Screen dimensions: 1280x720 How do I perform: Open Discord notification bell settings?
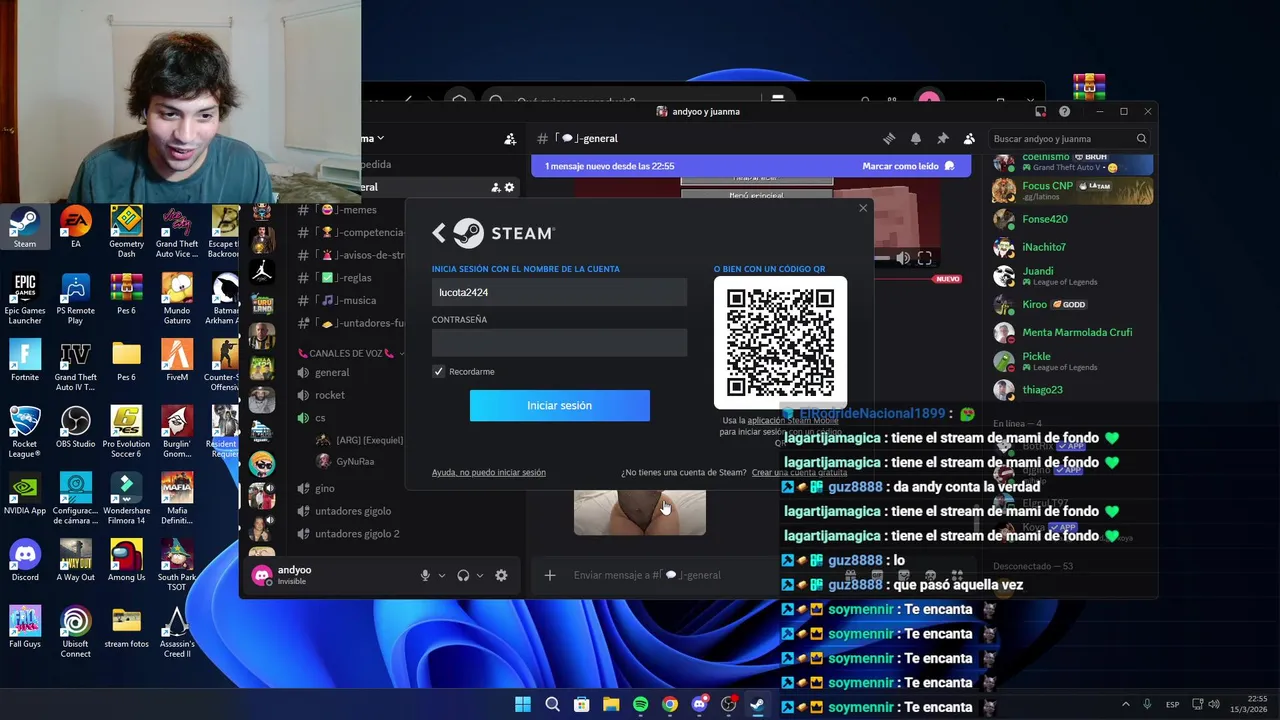(916, 139)
